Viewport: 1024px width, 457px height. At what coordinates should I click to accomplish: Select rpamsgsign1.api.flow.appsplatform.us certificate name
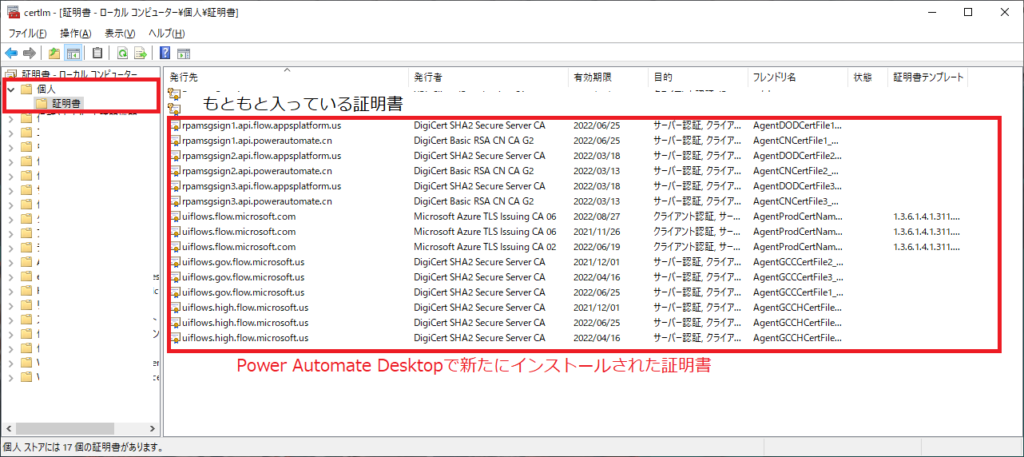pos(261,125)
